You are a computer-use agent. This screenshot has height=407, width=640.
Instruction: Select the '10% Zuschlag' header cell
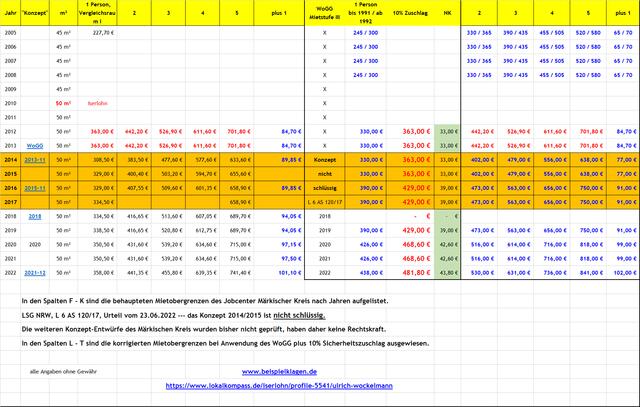pos(410,13)
